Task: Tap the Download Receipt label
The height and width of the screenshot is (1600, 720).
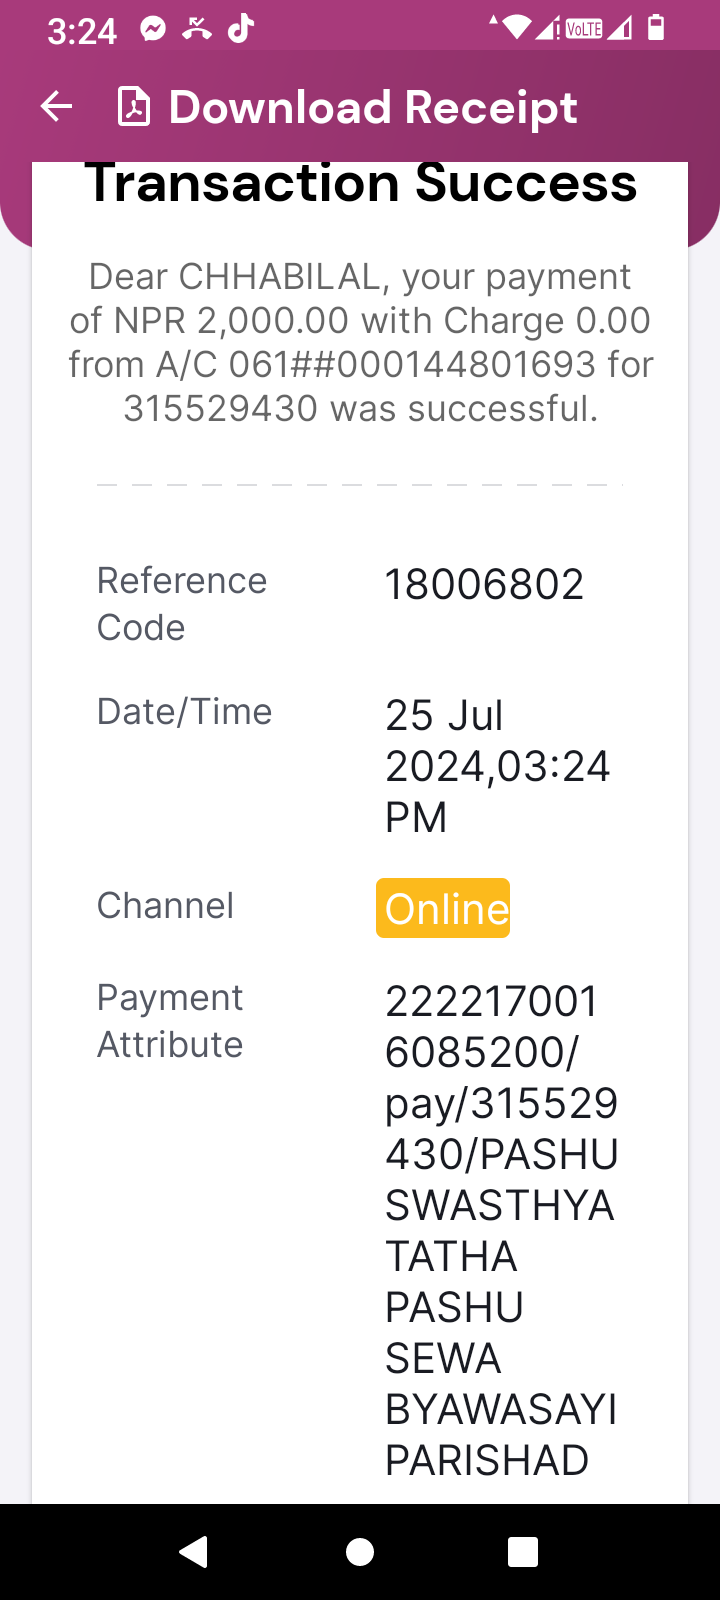Action: pyautogui.click(x=373, y=107)
